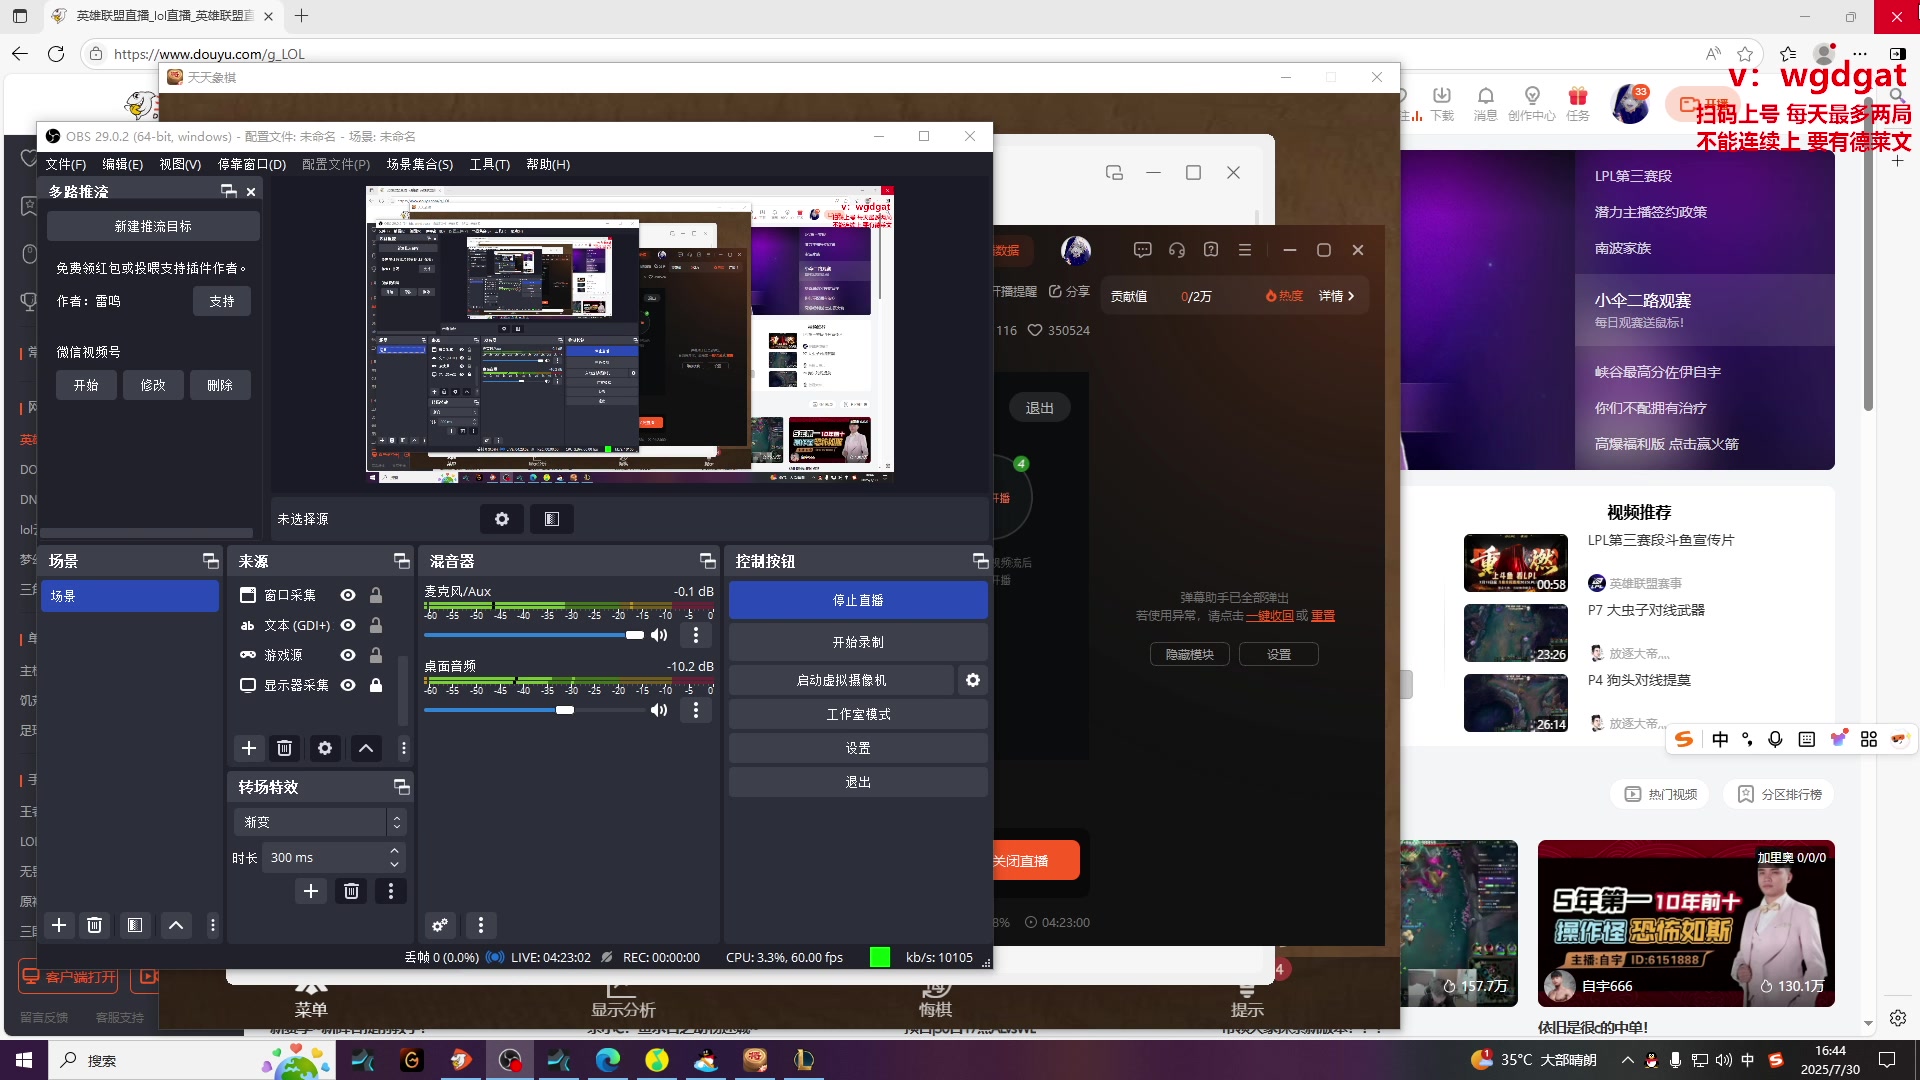1920x1080 pixels.
Task: Add a new source with the plus icon
Action: 249,748
